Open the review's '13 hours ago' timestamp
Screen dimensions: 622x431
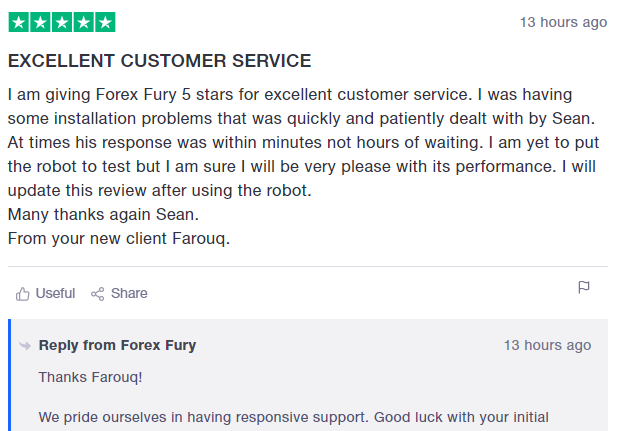(x=563, y=22)
